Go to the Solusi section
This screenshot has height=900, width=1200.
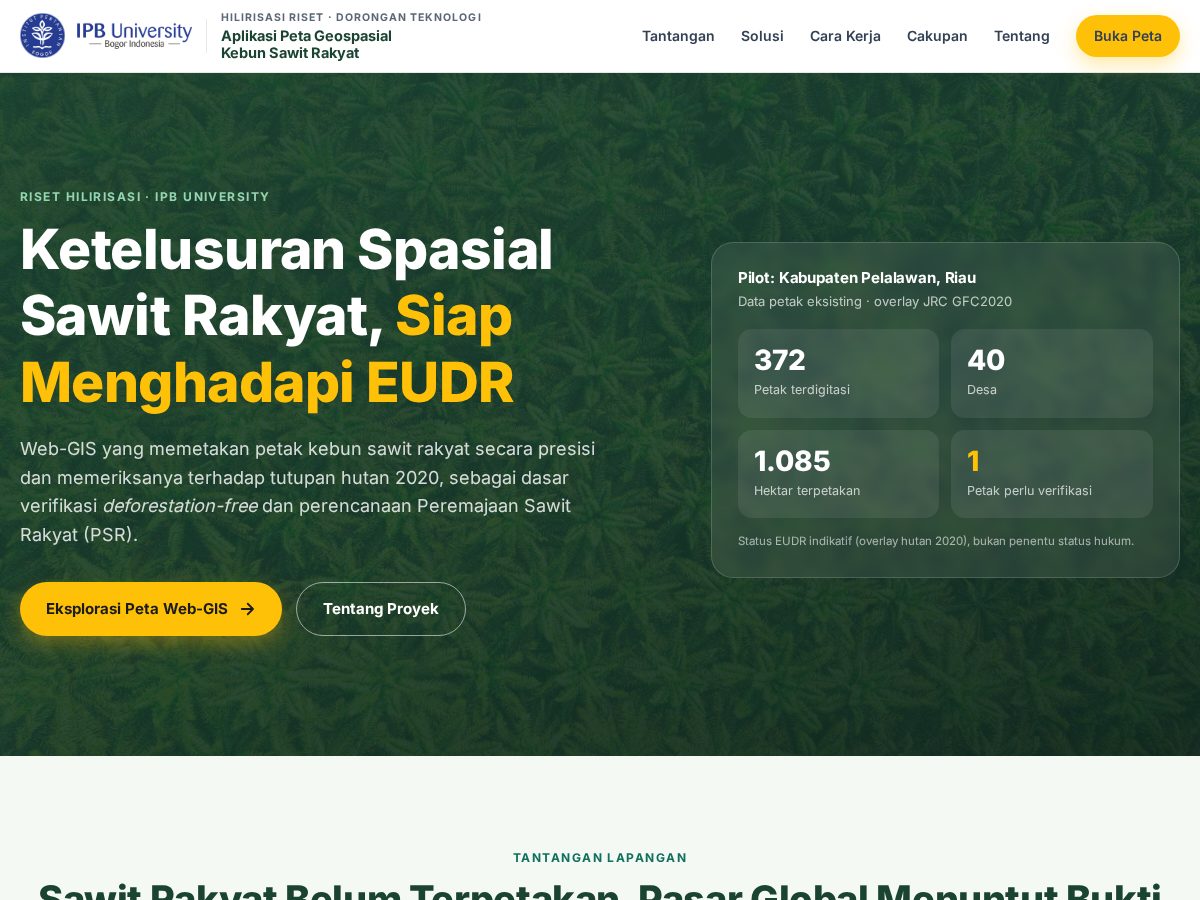pyautogui.click(x=762, y=36)
